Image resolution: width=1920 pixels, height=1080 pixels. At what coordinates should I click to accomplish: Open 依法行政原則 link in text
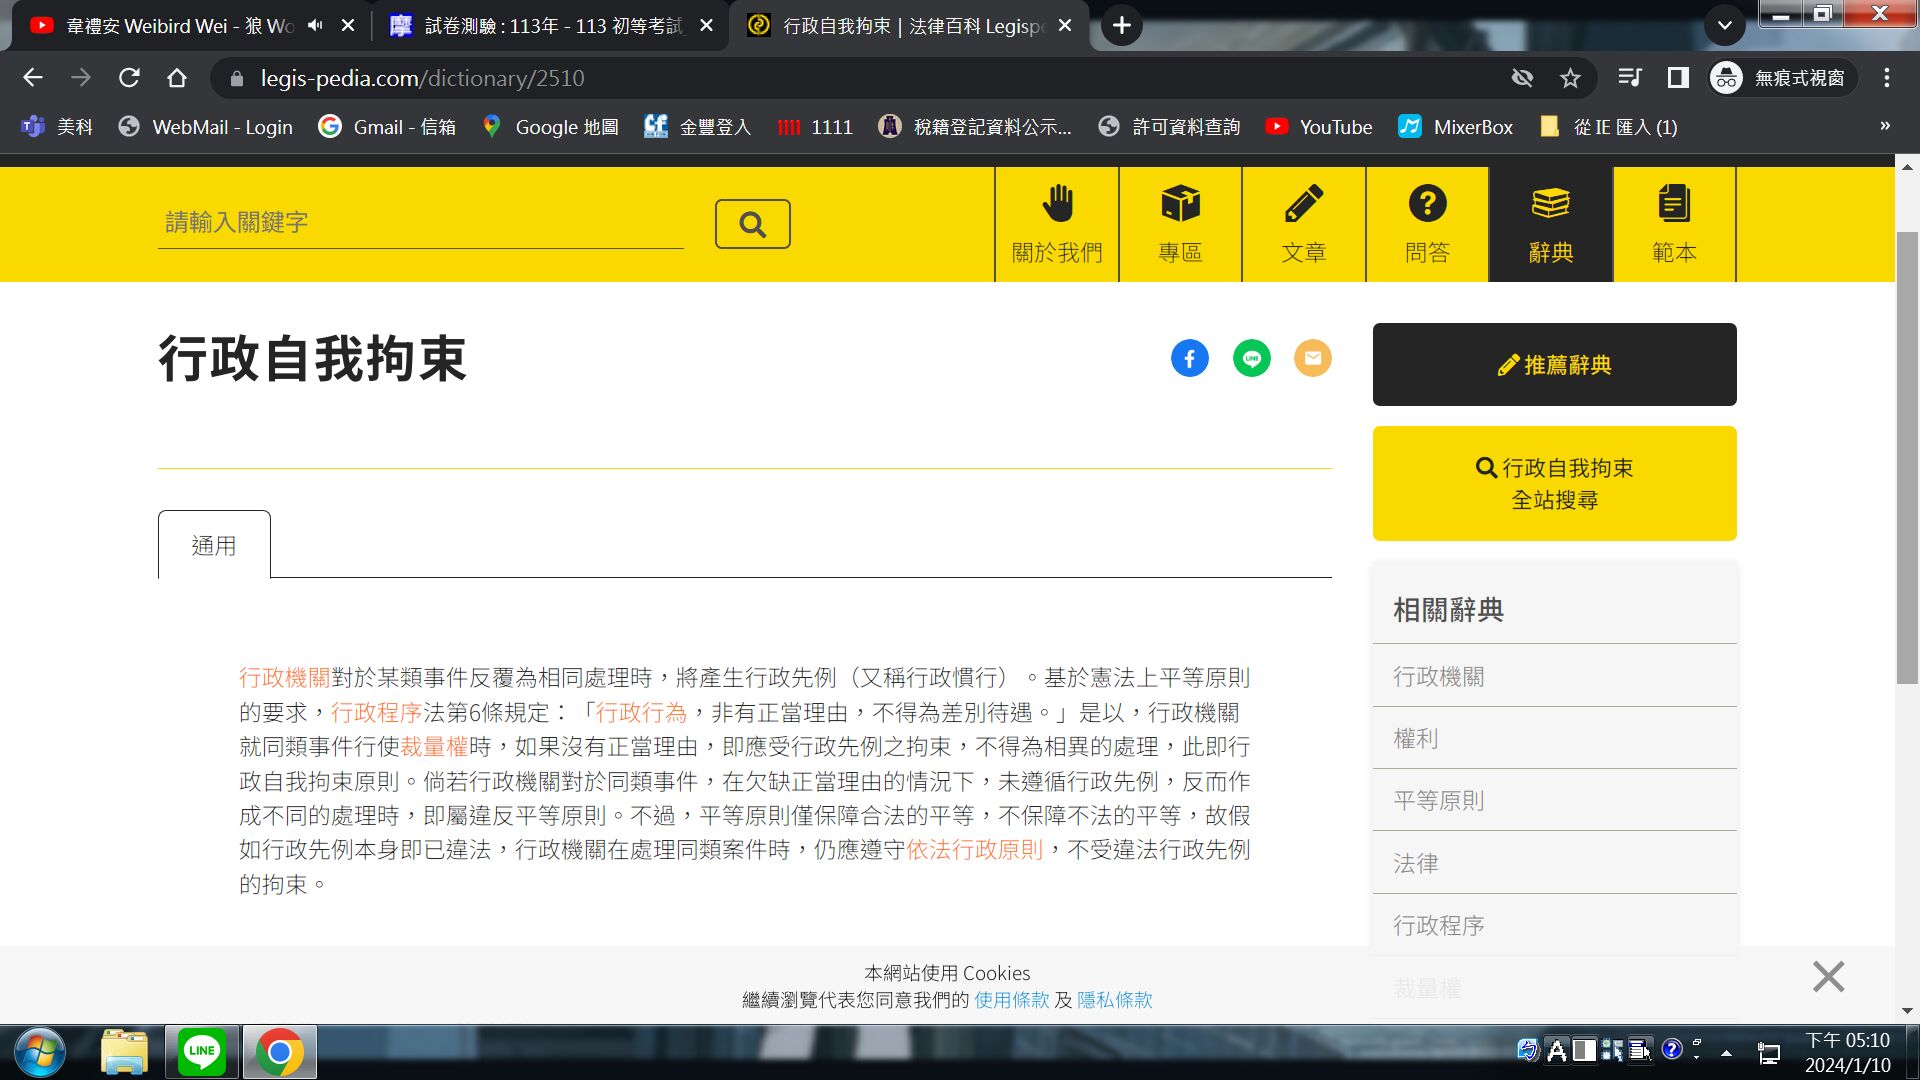[974, 850]
